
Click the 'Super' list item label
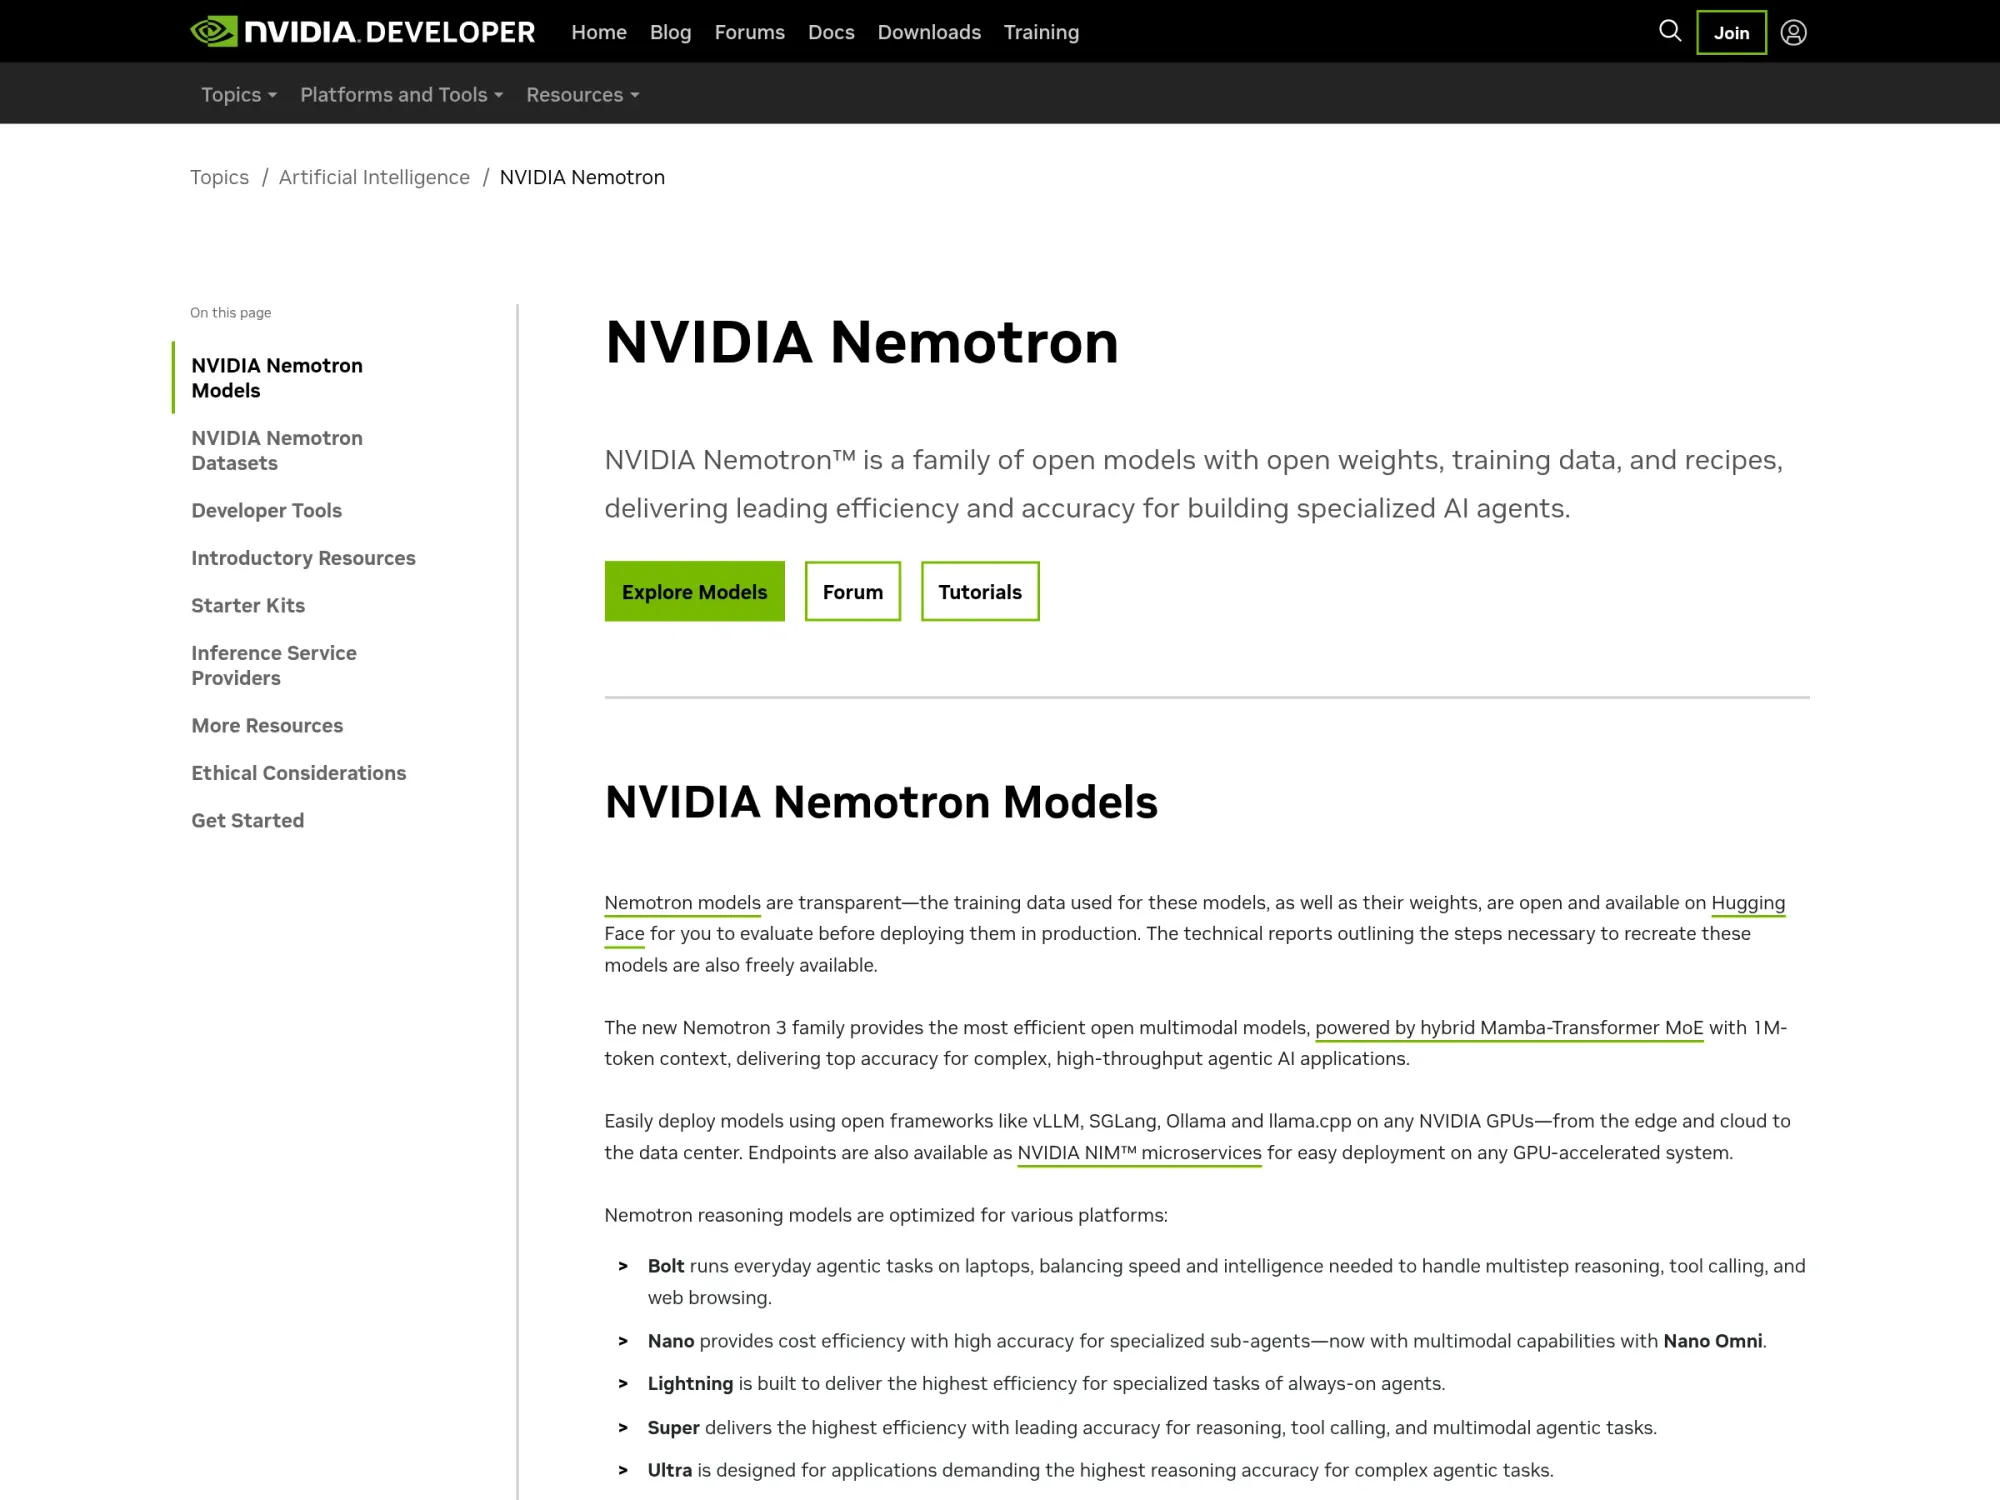click(x=673, y=1428)
